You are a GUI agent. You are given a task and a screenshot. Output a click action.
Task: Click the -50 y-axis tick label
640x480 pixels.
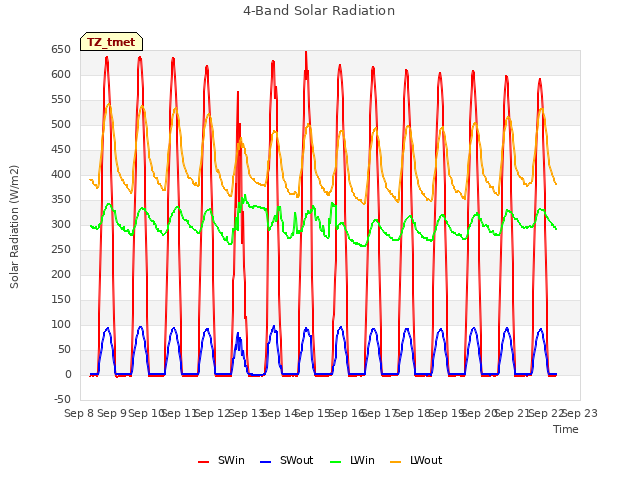(62, 399)
